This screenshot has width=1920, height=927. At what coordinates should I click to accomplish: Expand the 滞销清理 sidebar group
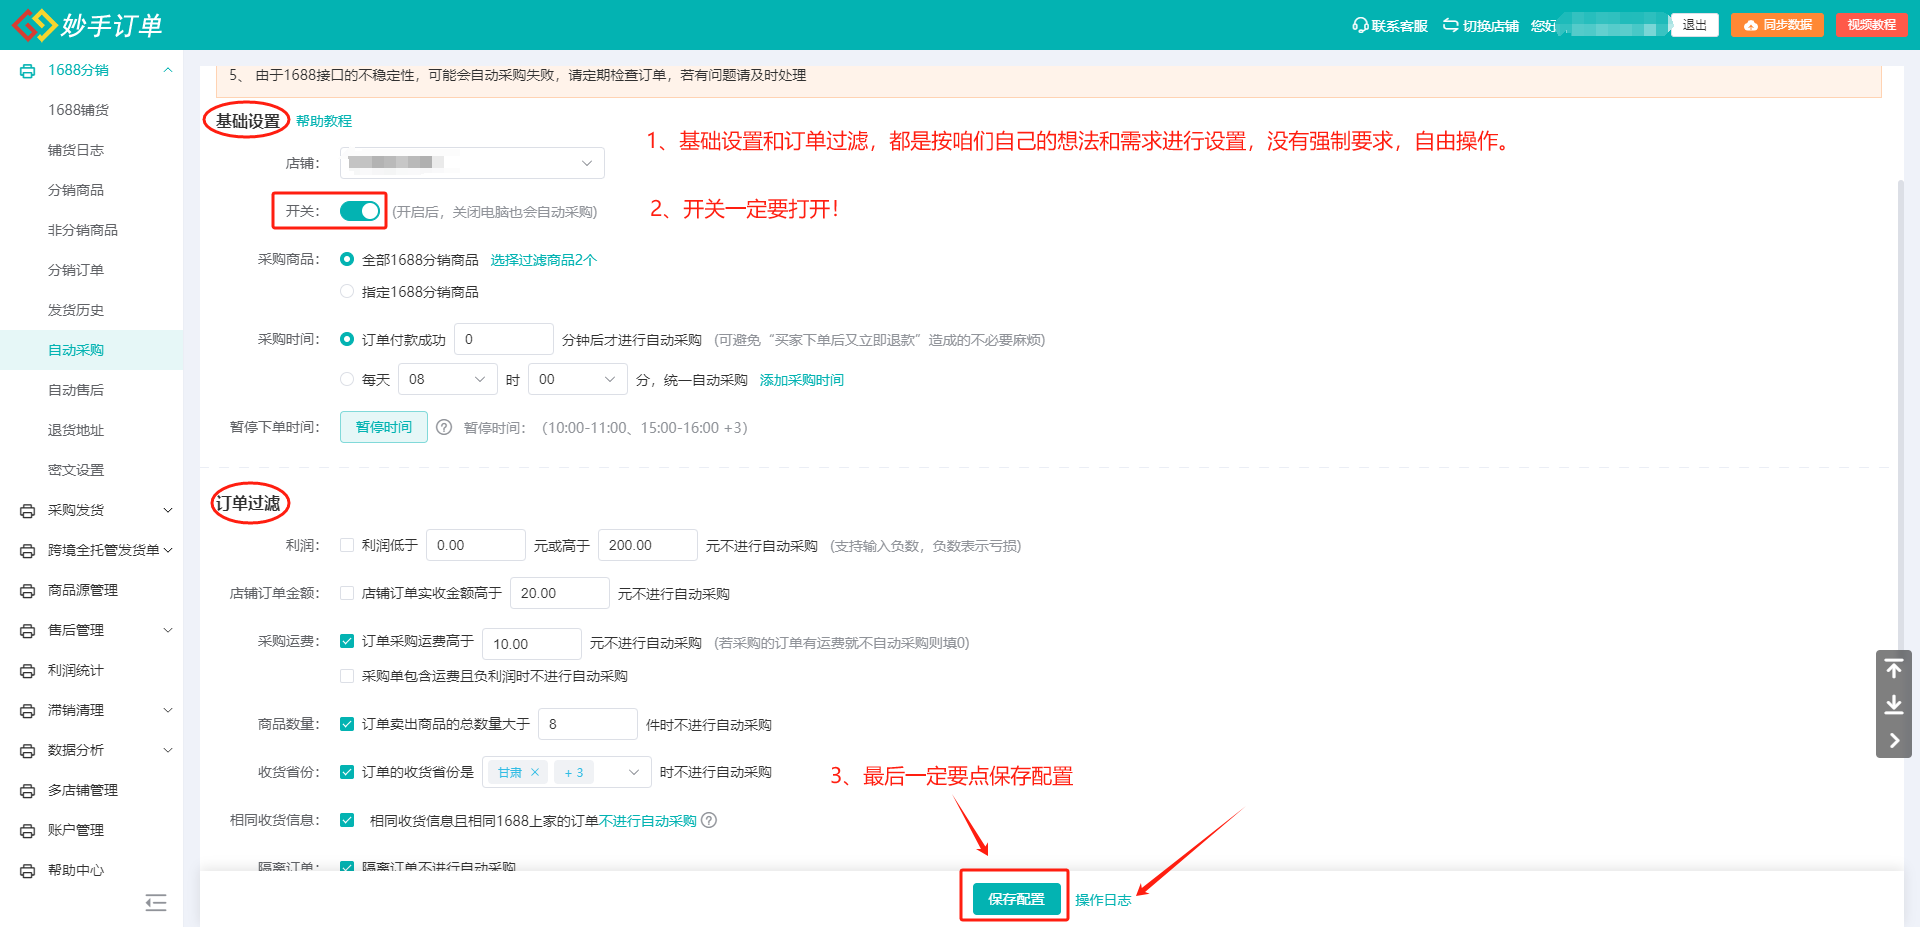click(x=168, y=710)
